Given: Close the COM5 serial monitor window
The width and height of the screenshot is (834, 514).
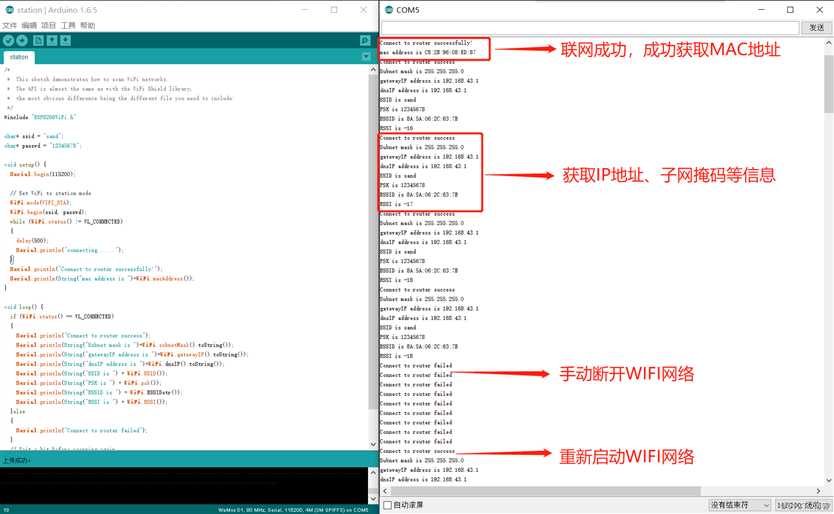Looking at the screenshot, I should point(820,10).
